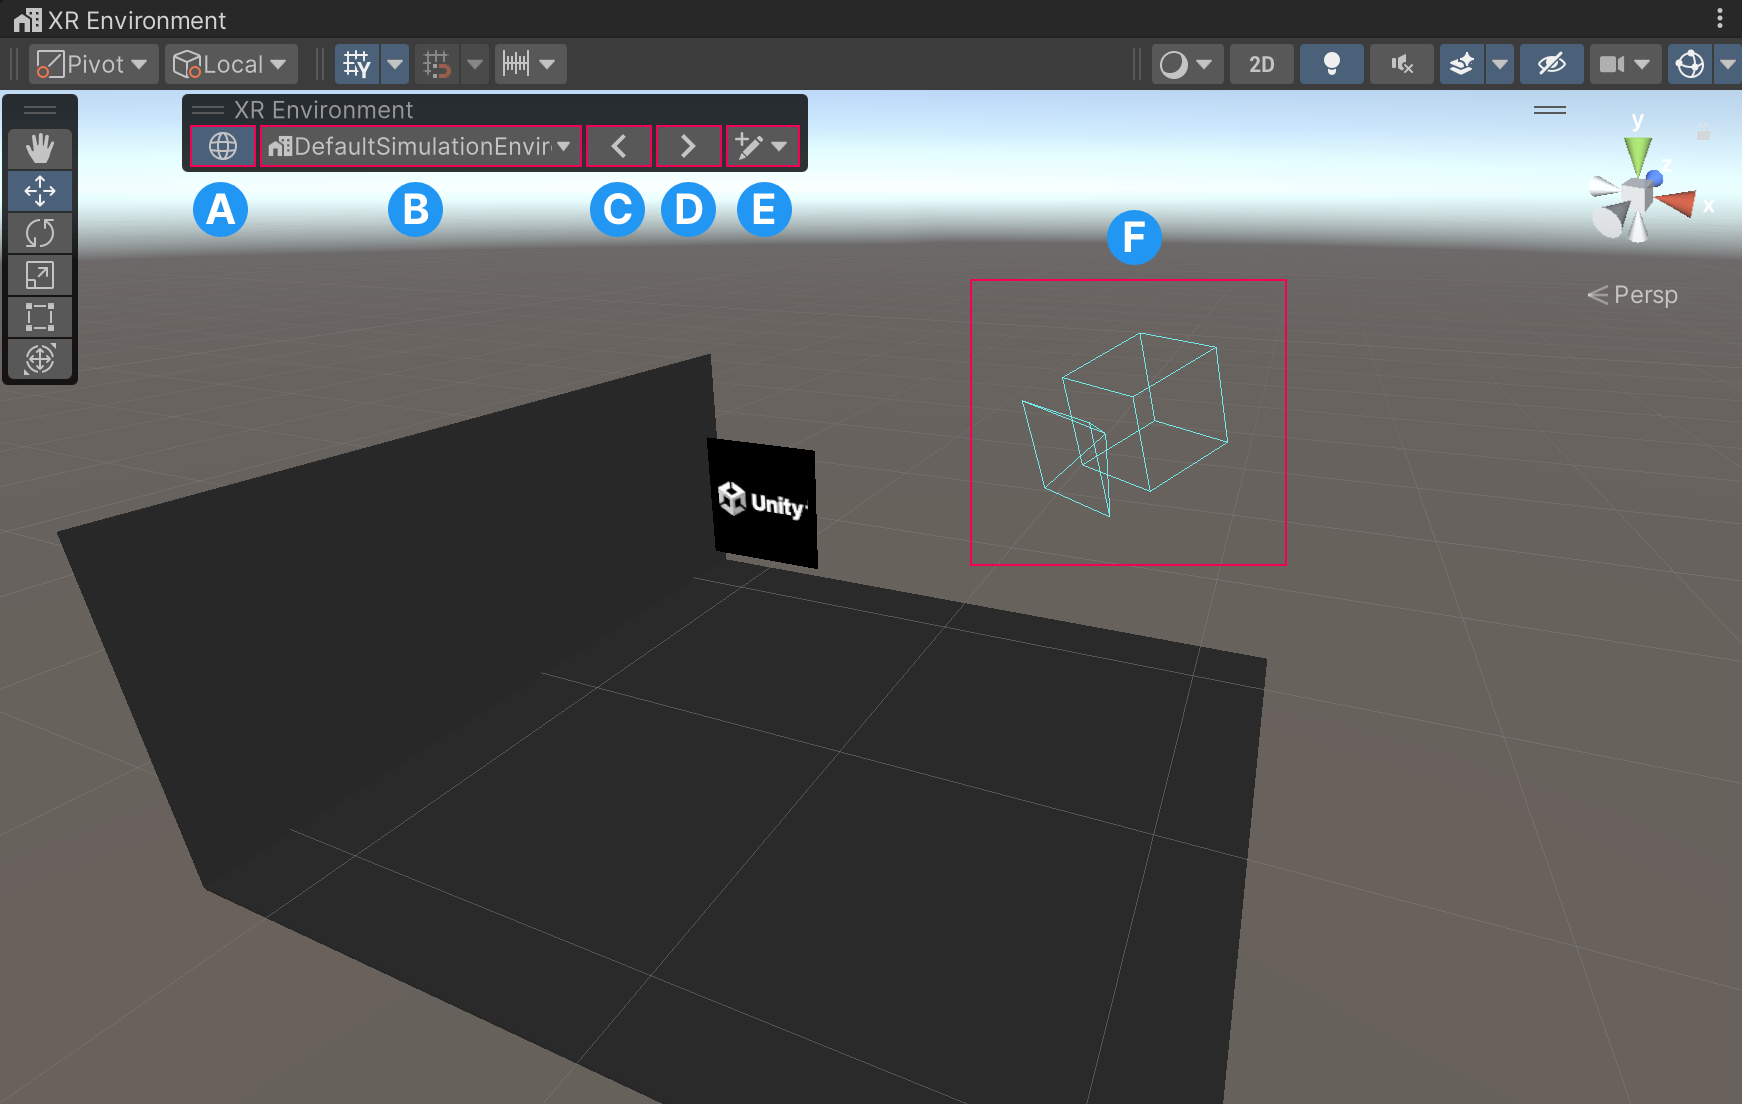Viewport: 1742px width, 1104px height.
Task: Switch the scene view to 2D mode
Action: pyautogui.click(x=1261, y=63)
